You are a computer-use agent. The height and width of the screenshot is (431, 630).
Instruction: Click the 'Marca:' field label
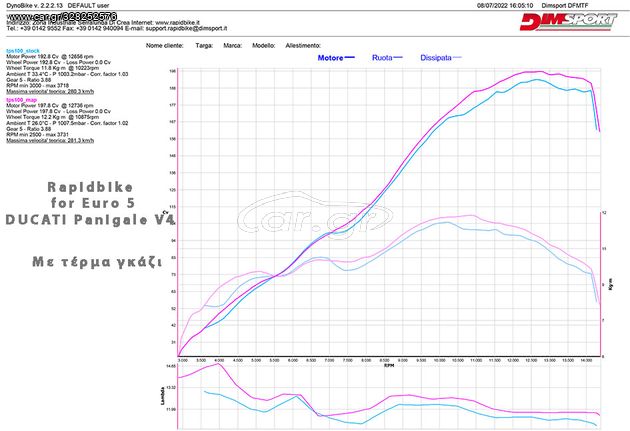click(x=233, y=45)
